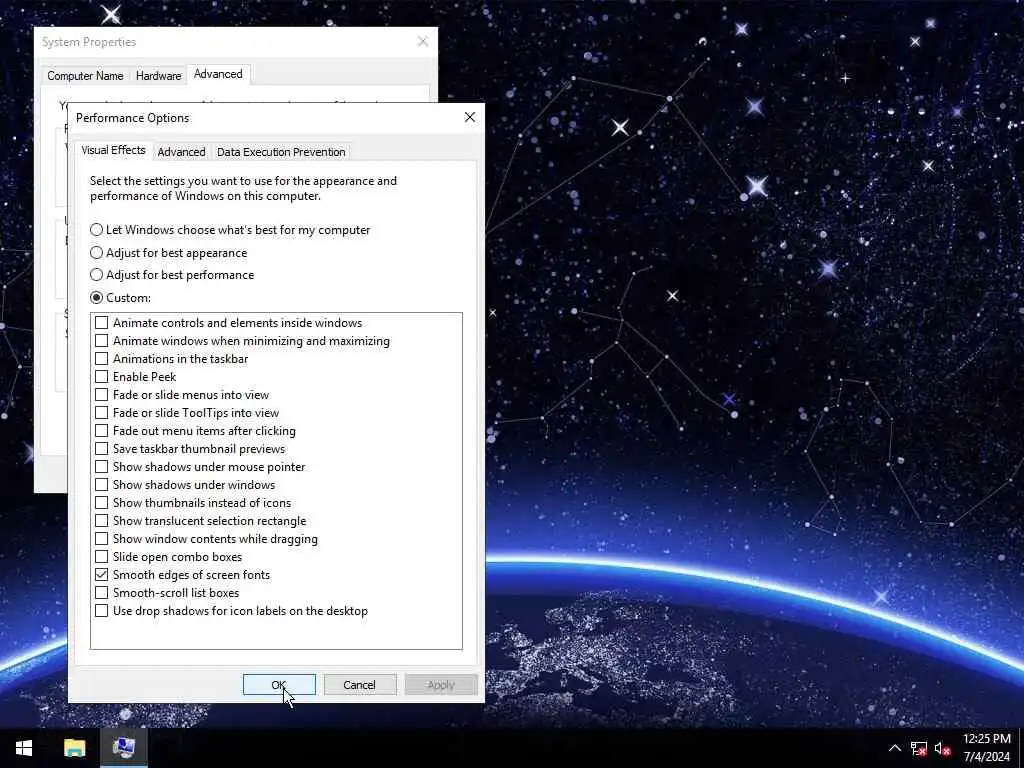1024x768 pixels.
Task: Check Show shadows under windows
Action: [101, 485]
